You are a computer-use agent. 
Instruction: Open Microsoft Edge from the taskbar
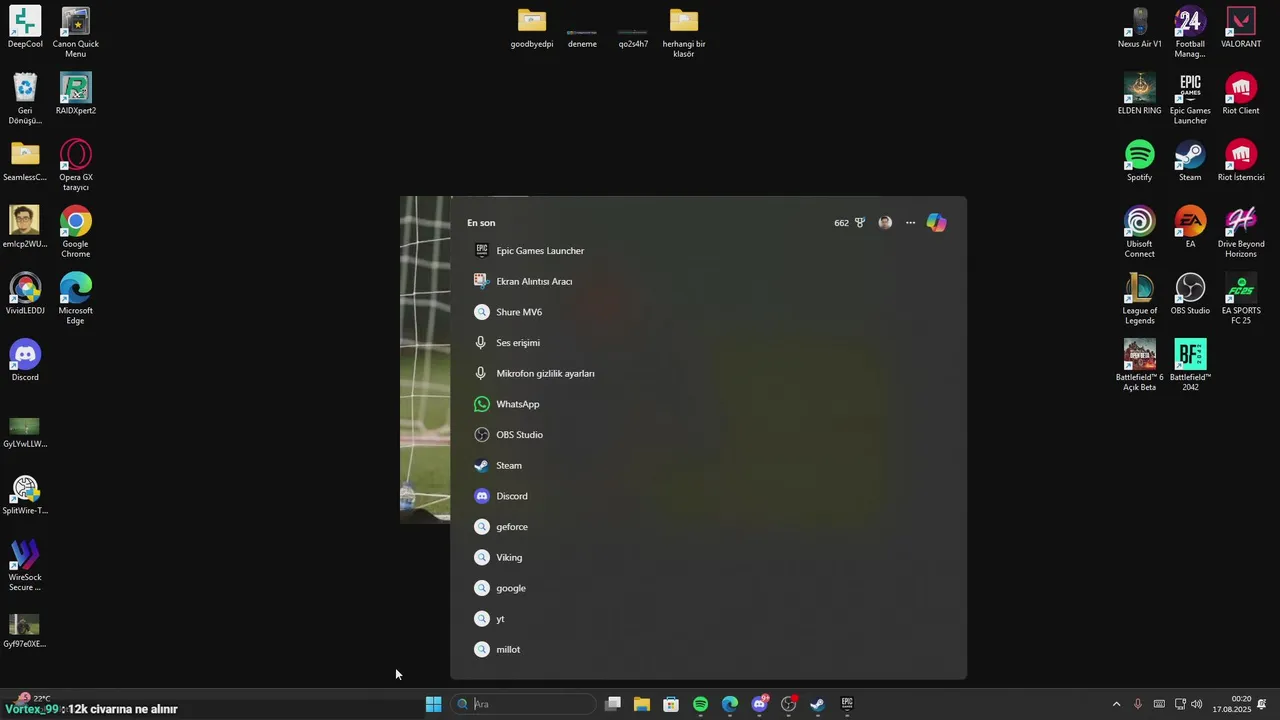tap(730, 704)
